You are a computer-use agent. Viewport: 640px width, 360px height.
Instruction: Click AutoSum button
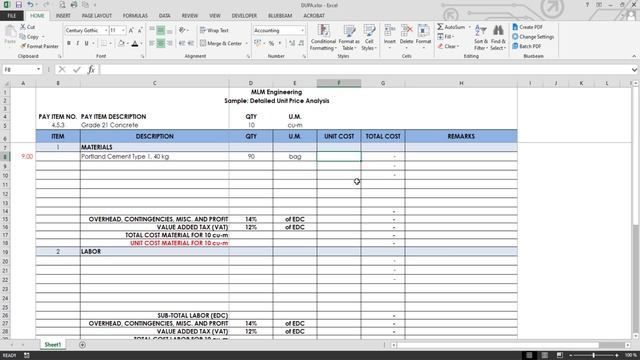coord(451,27)
